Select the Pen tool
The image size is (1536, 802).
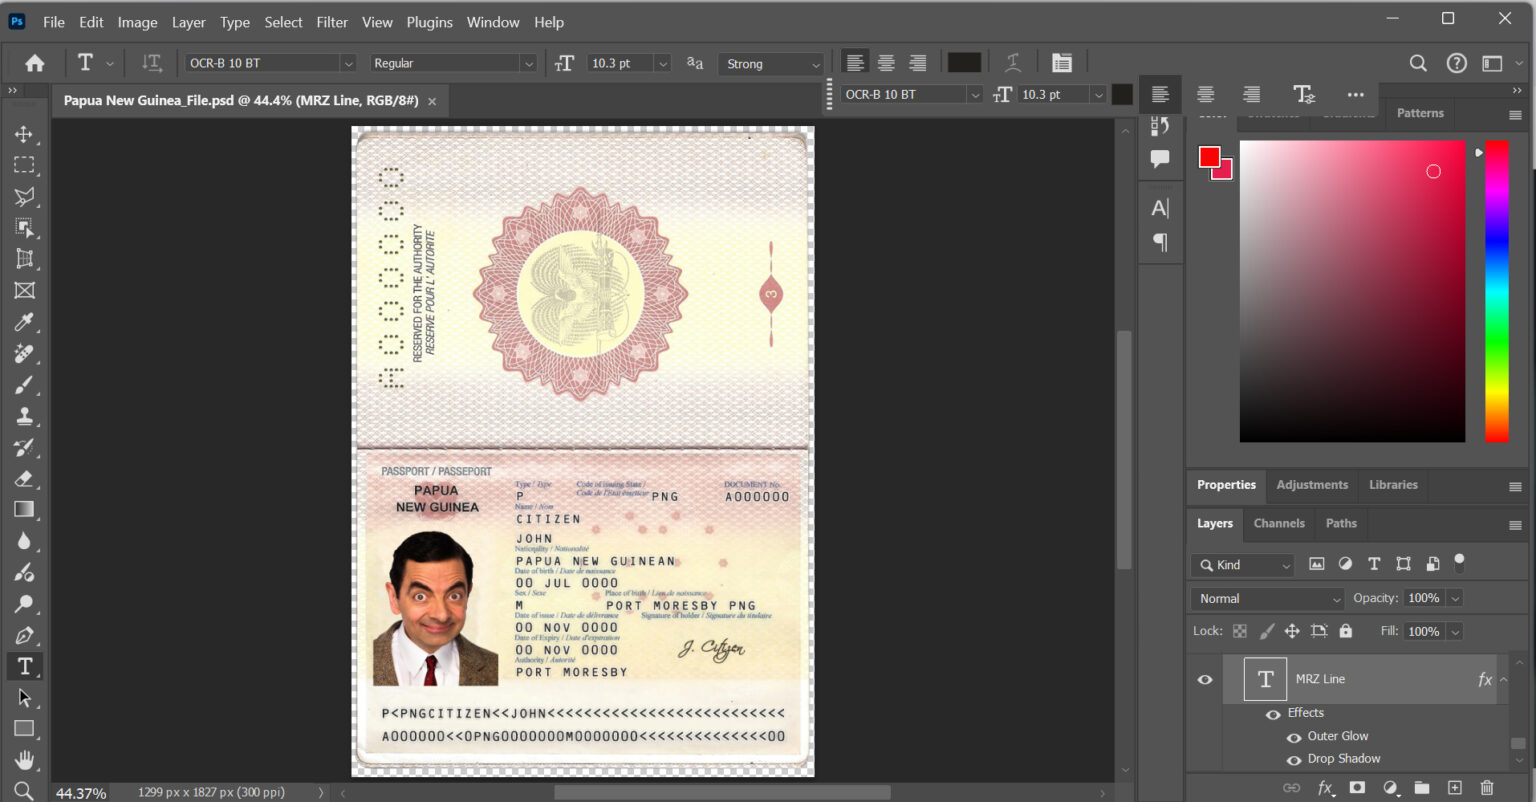pyautogui.click(x=24, y=635)
